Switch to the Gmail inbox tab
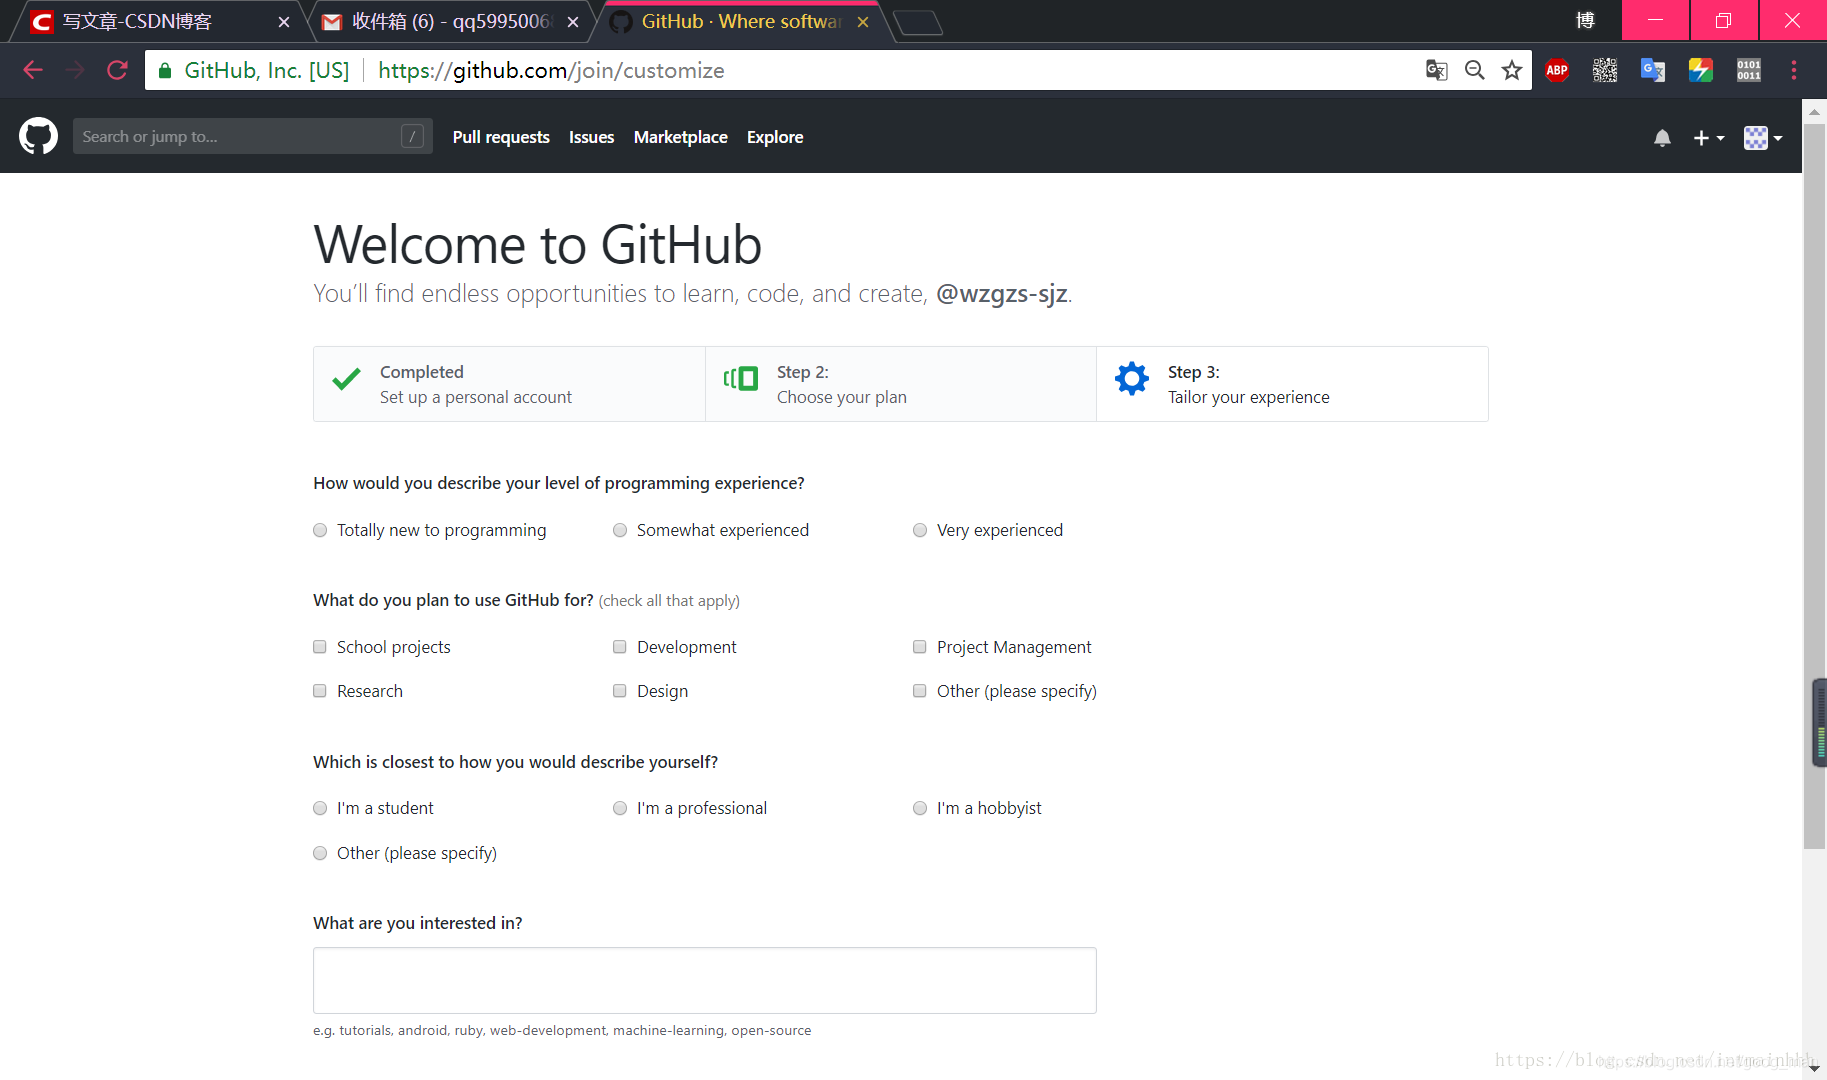This screenshot has width=1827, height=1080. 450,21
